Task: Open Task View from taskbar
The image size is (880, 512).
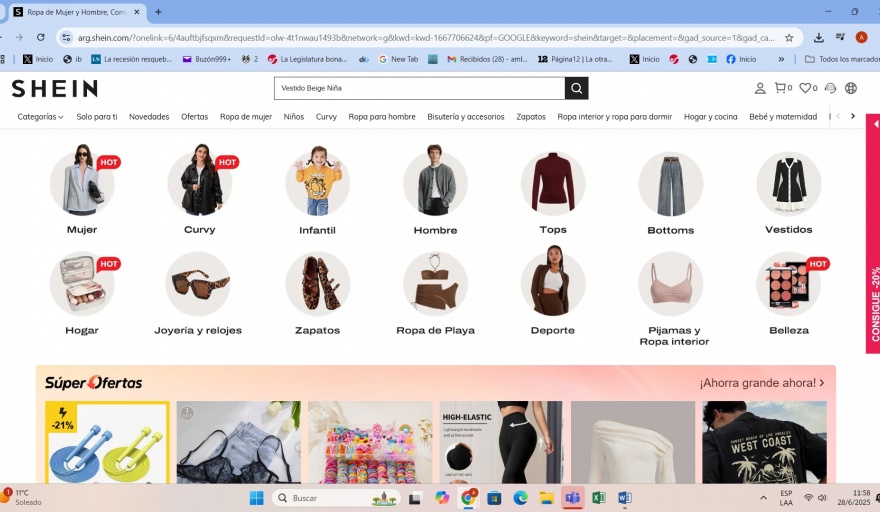Action: coord(415,498)
